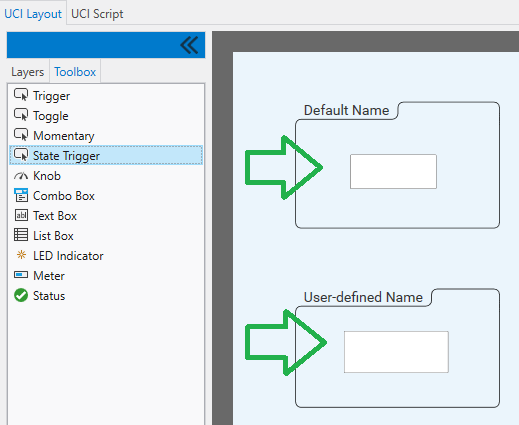Pick the Toggle button icon in Toolbox
The image size is (519, 425).
click(21, 115)
